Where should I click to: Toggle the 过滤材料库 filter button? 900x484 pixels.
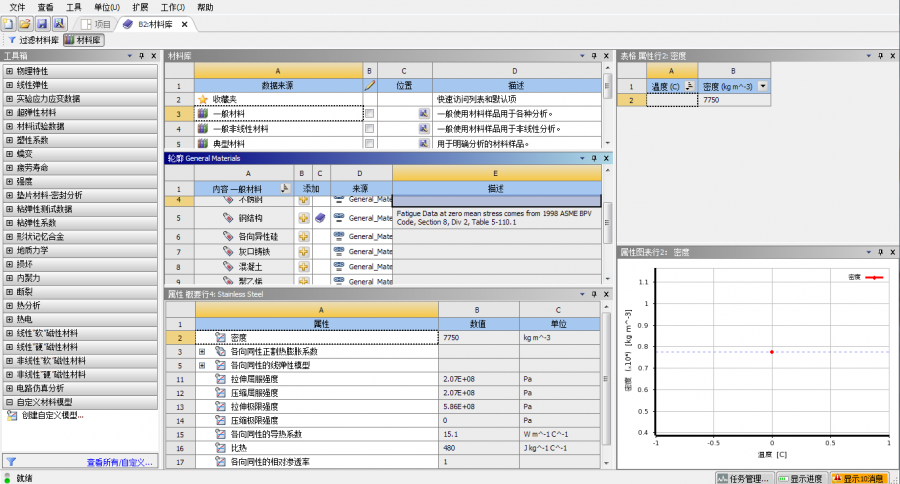coord(33,40)
